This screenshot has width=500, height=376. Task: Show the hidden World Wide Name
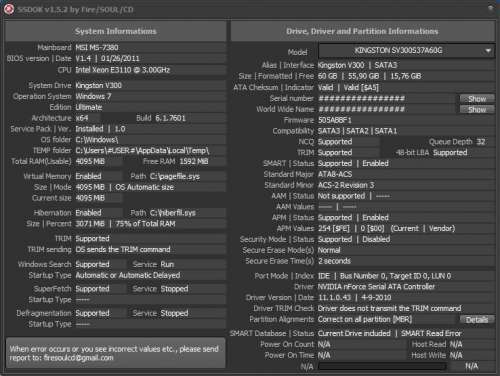coord(477,109)
